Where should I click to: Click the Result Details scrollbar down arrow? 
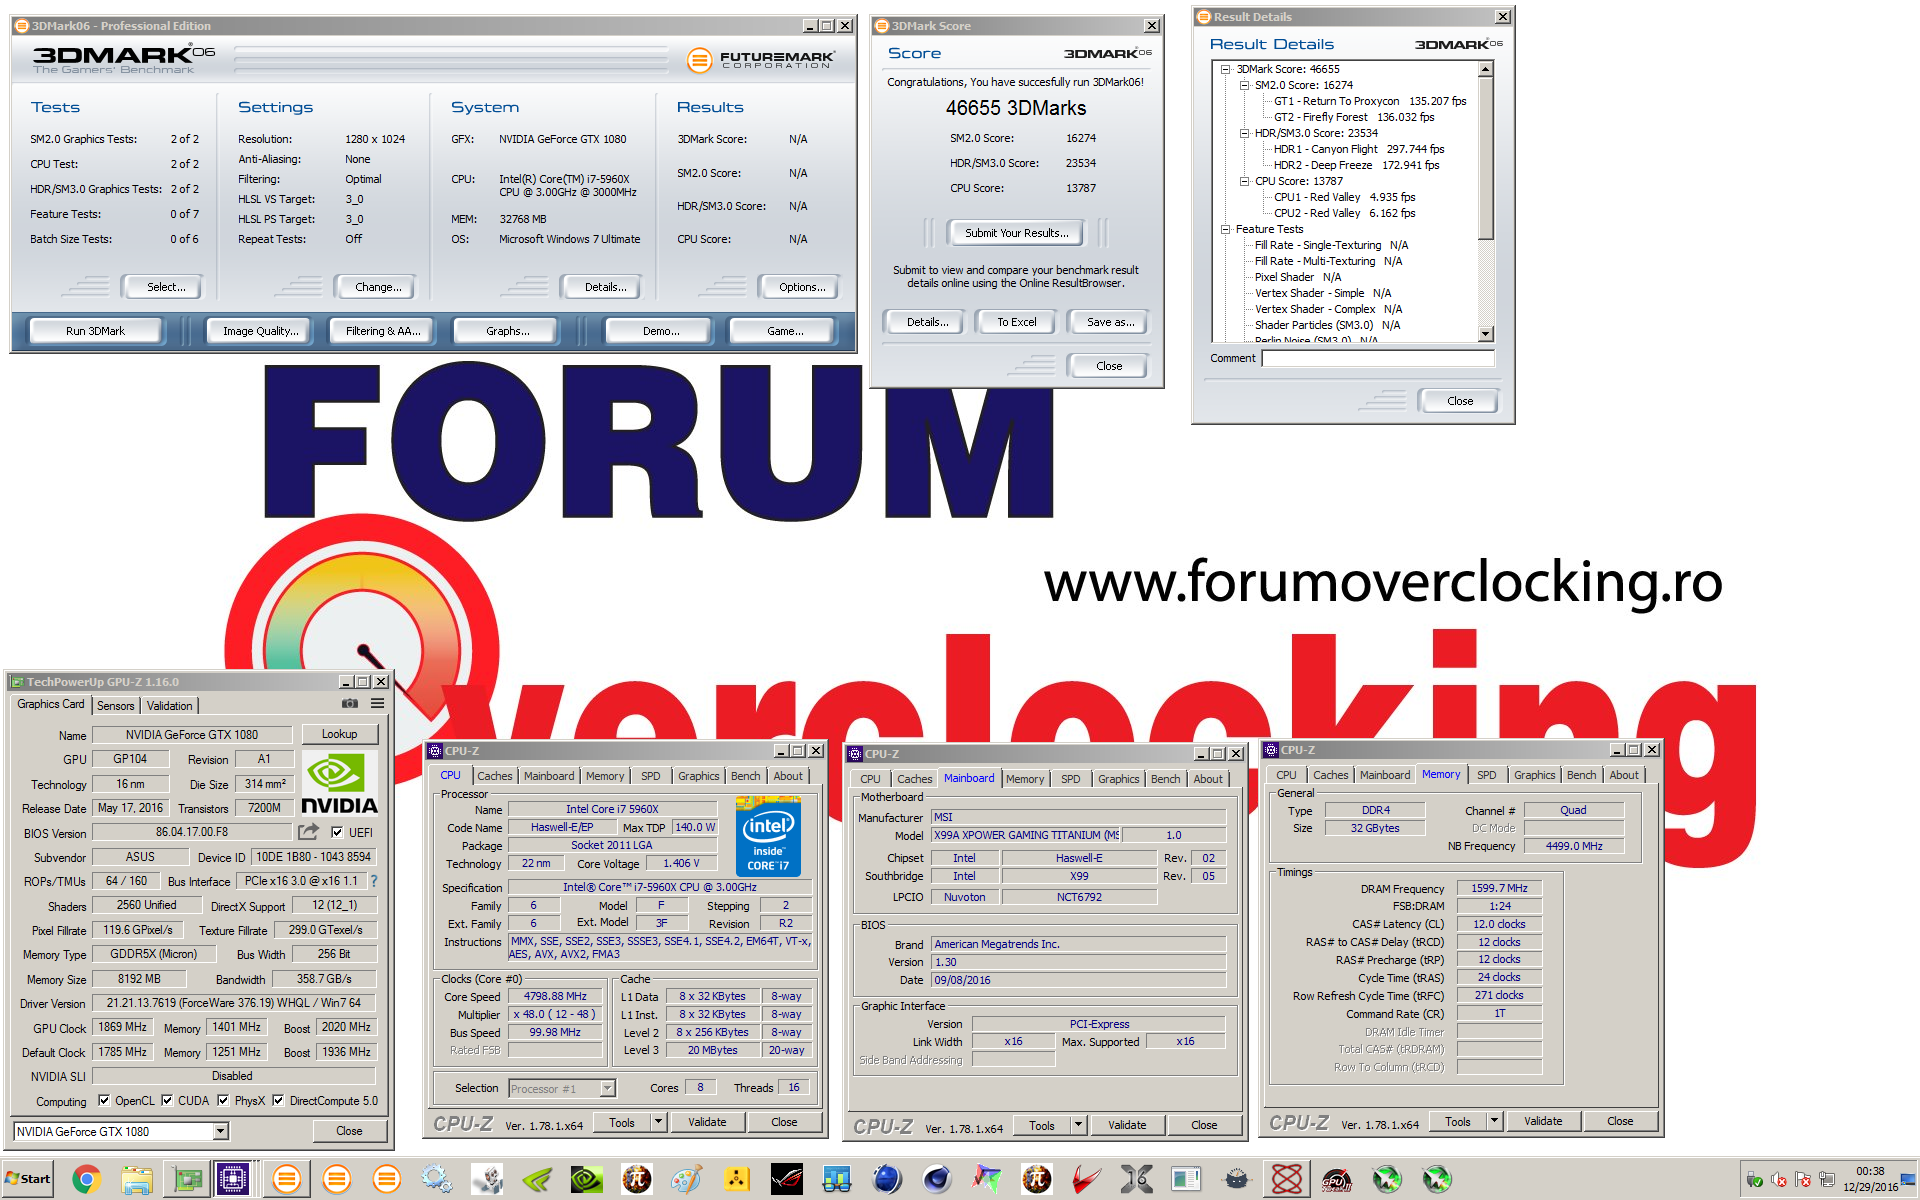click(x=1486, y=334)
